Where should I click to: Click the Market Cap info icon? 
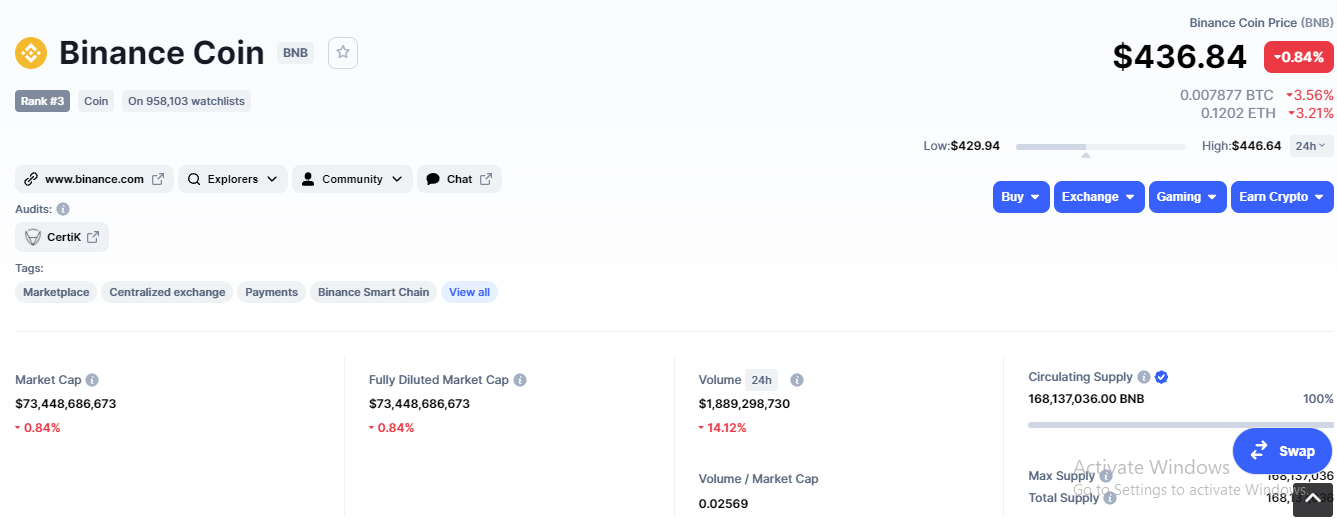point(92,380)
